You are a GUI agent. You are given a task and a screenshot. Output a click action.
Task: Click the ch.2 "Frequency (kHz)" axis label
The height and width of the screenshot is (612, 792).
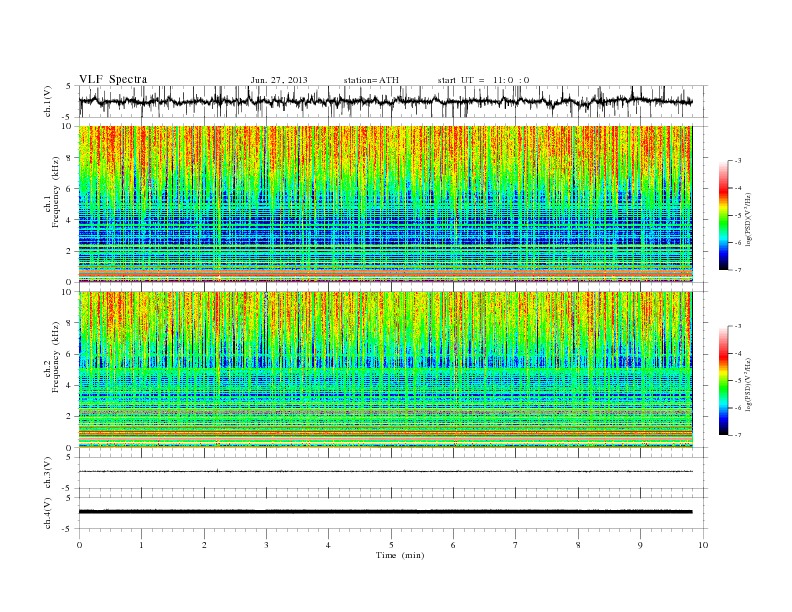click(x=56, y=356)
